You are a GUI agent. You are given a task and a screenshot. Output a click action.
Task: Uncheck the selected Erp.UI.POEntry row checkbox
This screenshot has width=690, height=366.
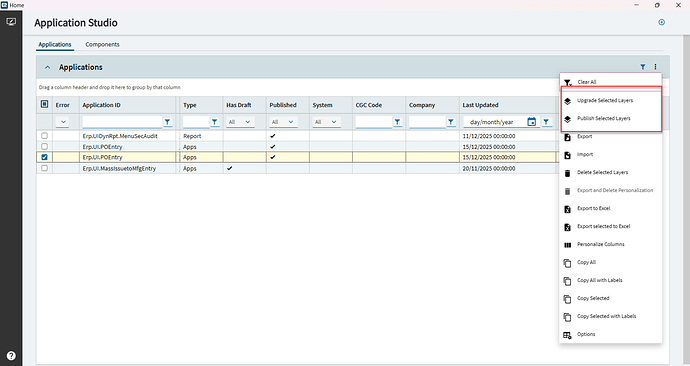(44, 157)
